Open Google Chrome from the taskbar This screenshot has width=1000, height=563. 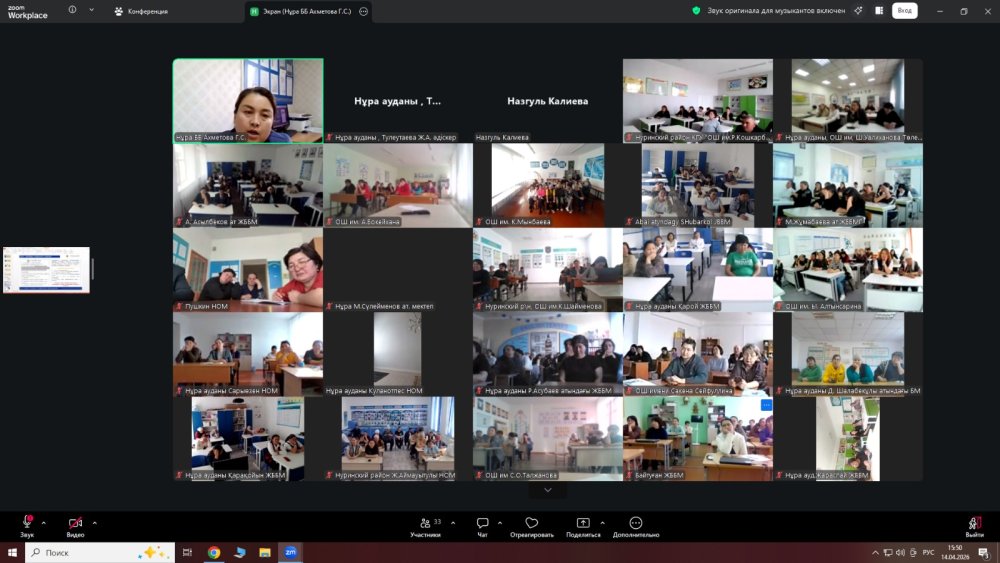(214, 552)
